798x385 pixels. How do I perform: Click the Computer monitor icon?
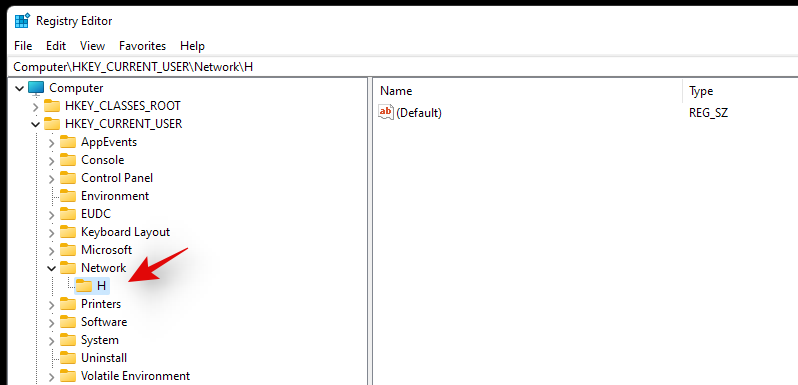click(x=36, y=88)
